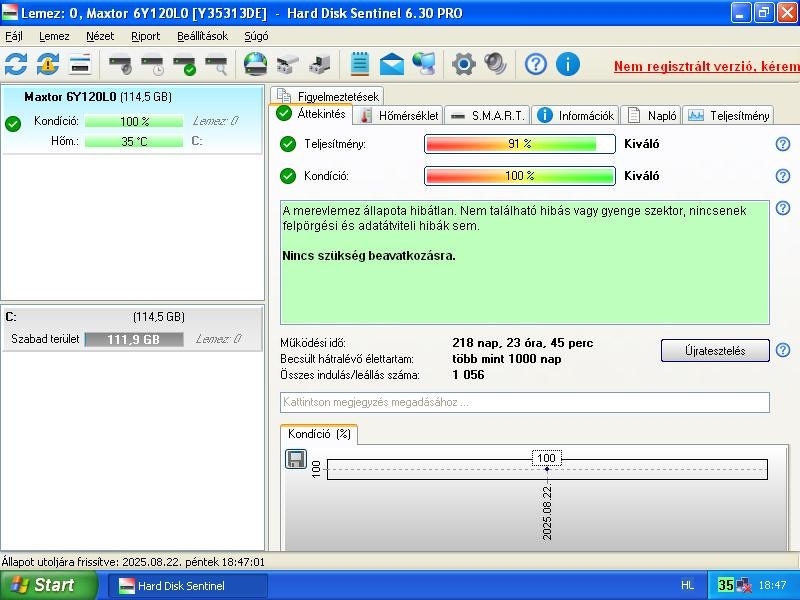Click the floppy save icon on chart
The height and width of the screenshot is (600, 800).
pyautogui.click(x=295, y=459)
